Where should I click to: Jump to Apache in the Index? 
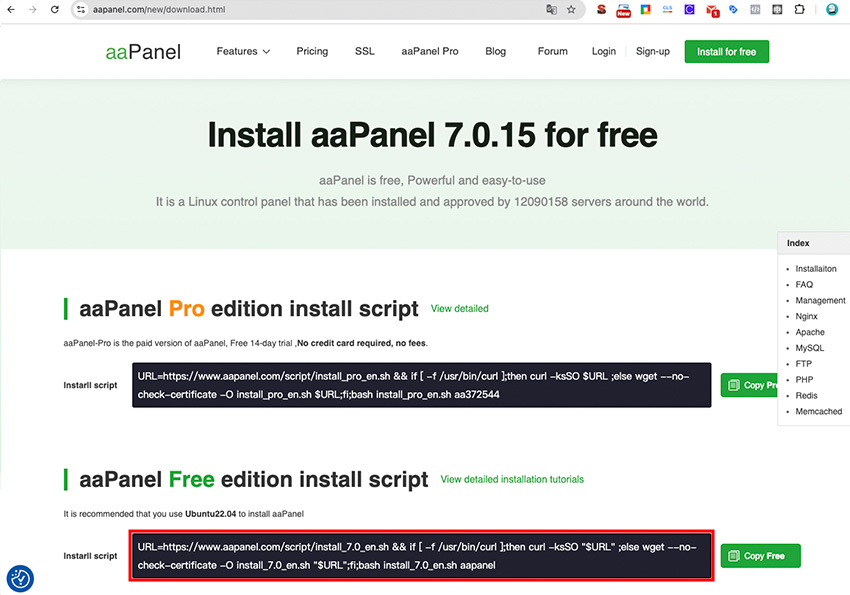pos(810,332)
